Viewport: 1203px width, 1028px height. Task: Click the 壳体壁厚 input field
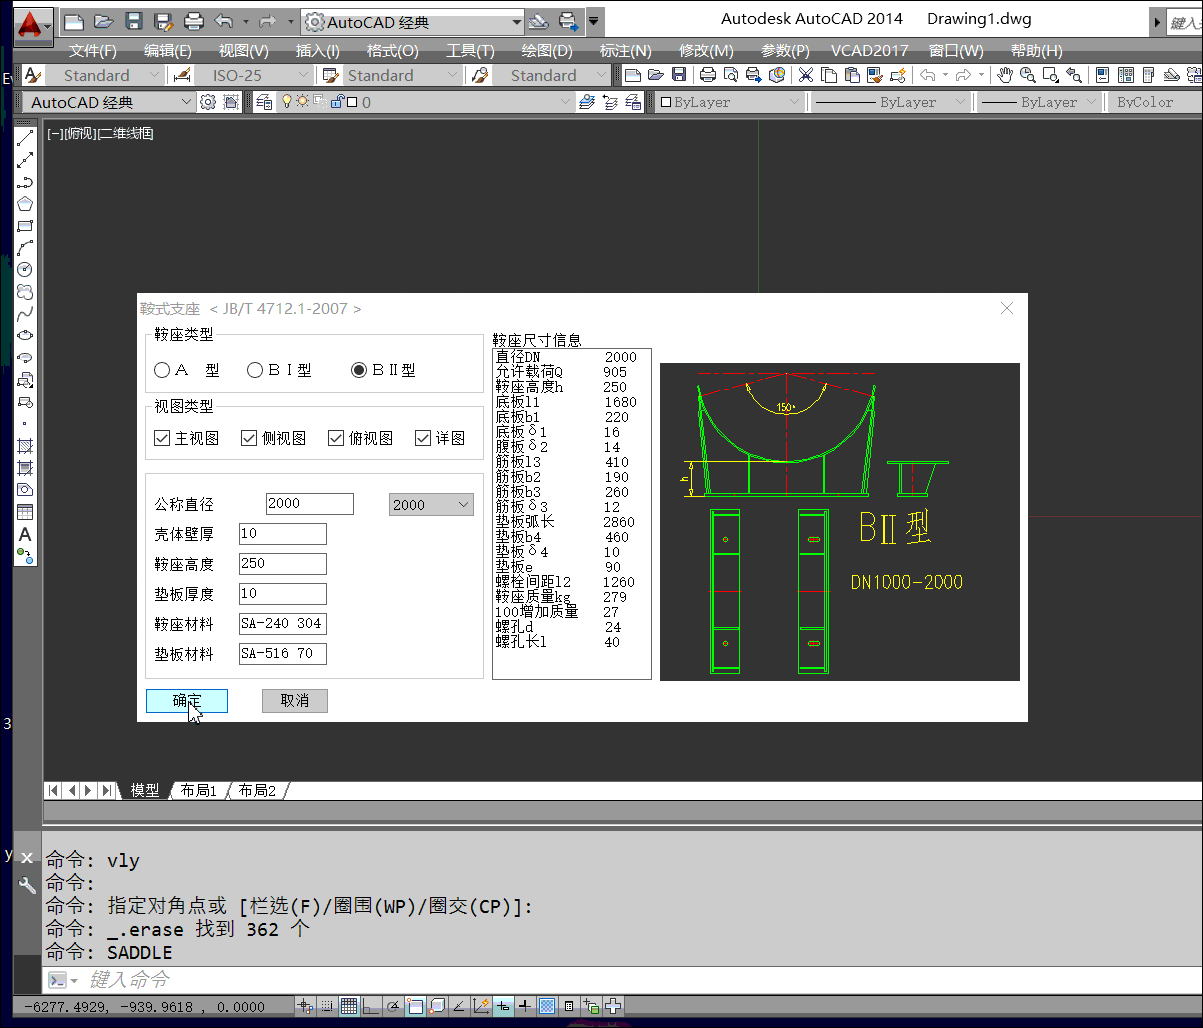tap(283, 534)
